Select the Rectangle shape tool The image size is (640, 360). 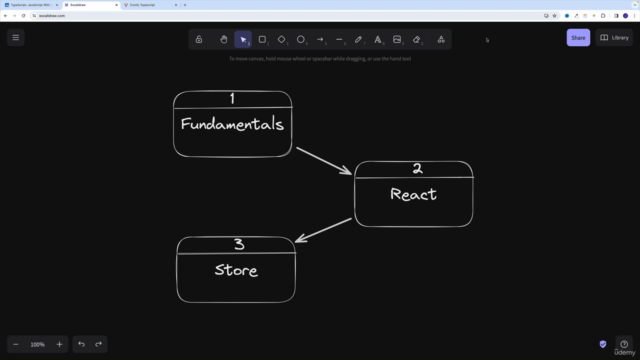262,40
